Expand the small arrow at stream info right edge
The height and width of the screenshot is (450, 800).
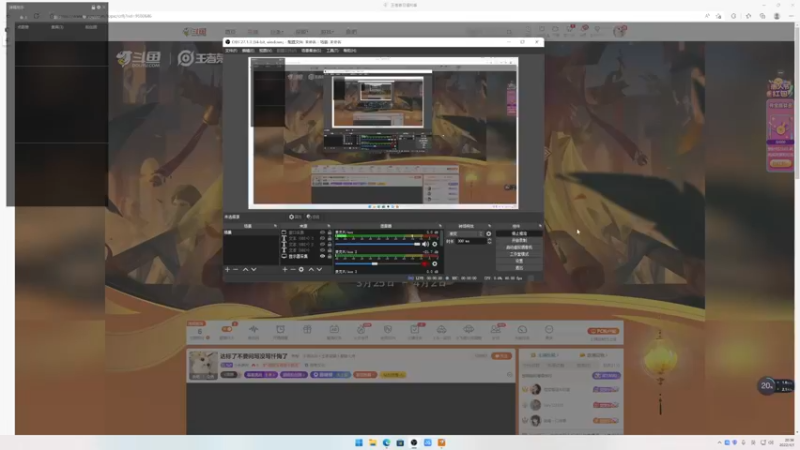coord(510,374)
